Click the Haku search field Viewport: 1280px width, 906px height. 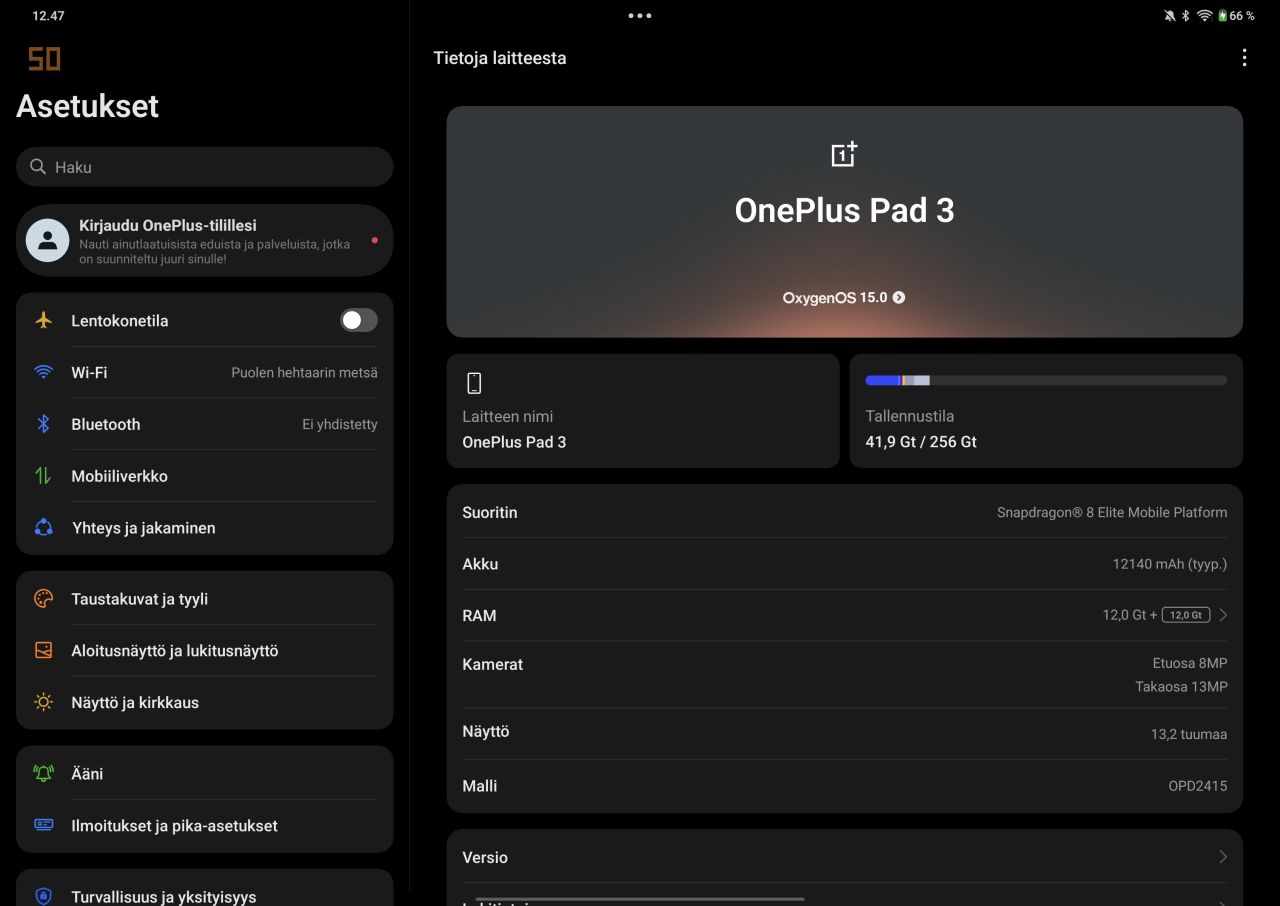(204, 167)
